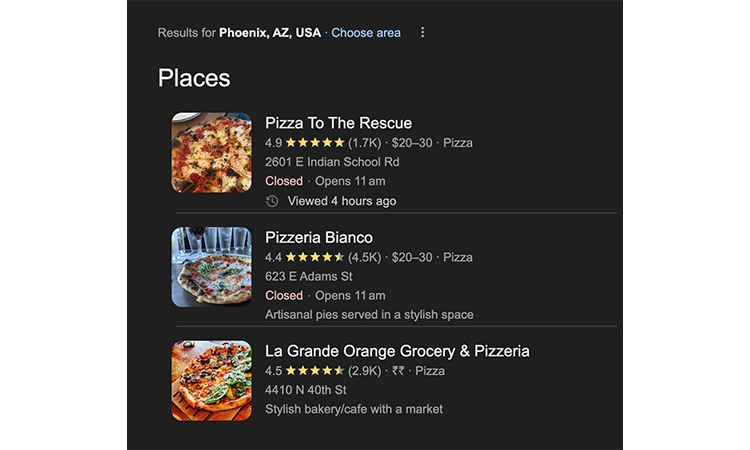750x450 pixels.
Task: Open La Grande Orange pizza thumbnail
Action: (x=211, y=380)
